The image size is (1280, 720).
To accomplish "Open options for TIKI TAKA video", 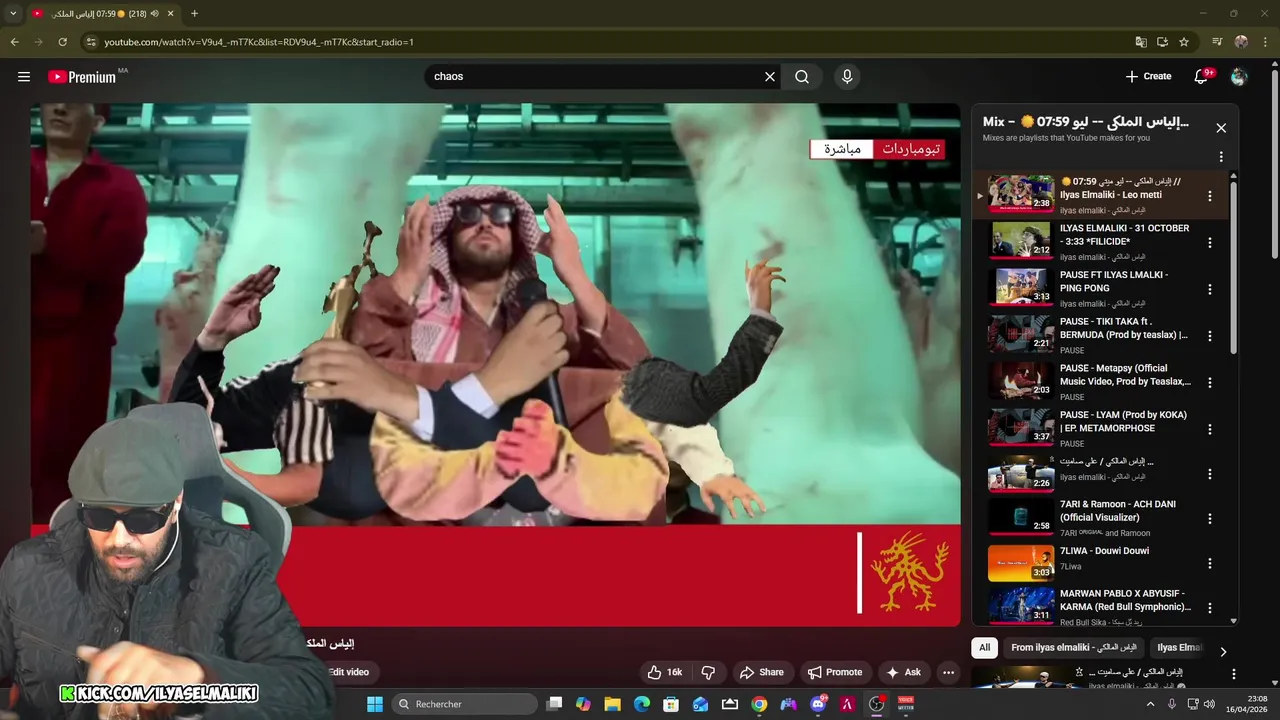I will tap(1209, 336).
